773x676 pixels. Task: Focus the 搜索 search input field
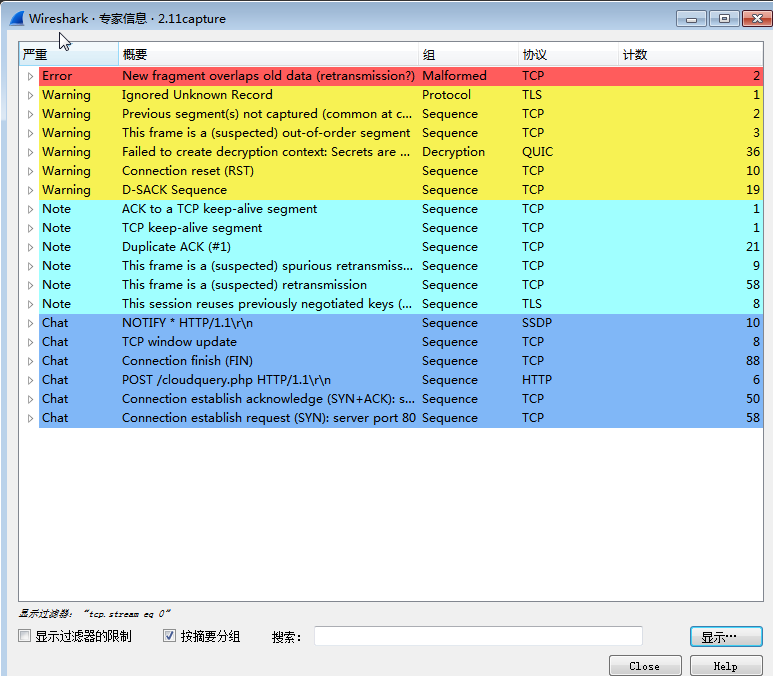click(478, 636)
